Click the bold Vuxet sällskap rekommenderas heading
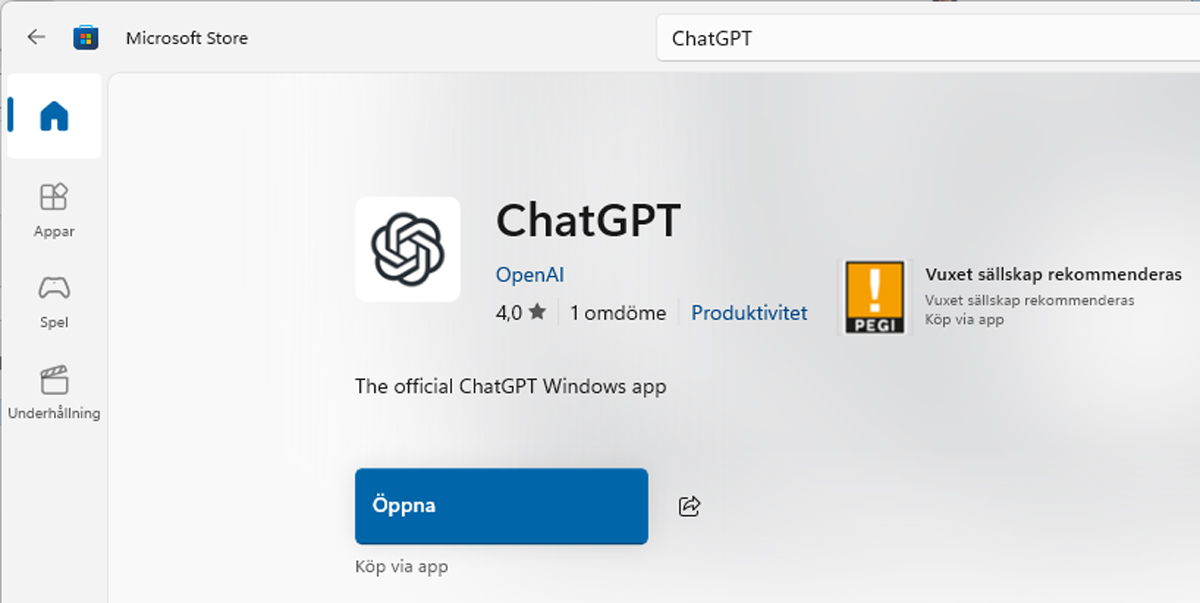Viewport: 1200px width, 603px height. point(1053,275)
